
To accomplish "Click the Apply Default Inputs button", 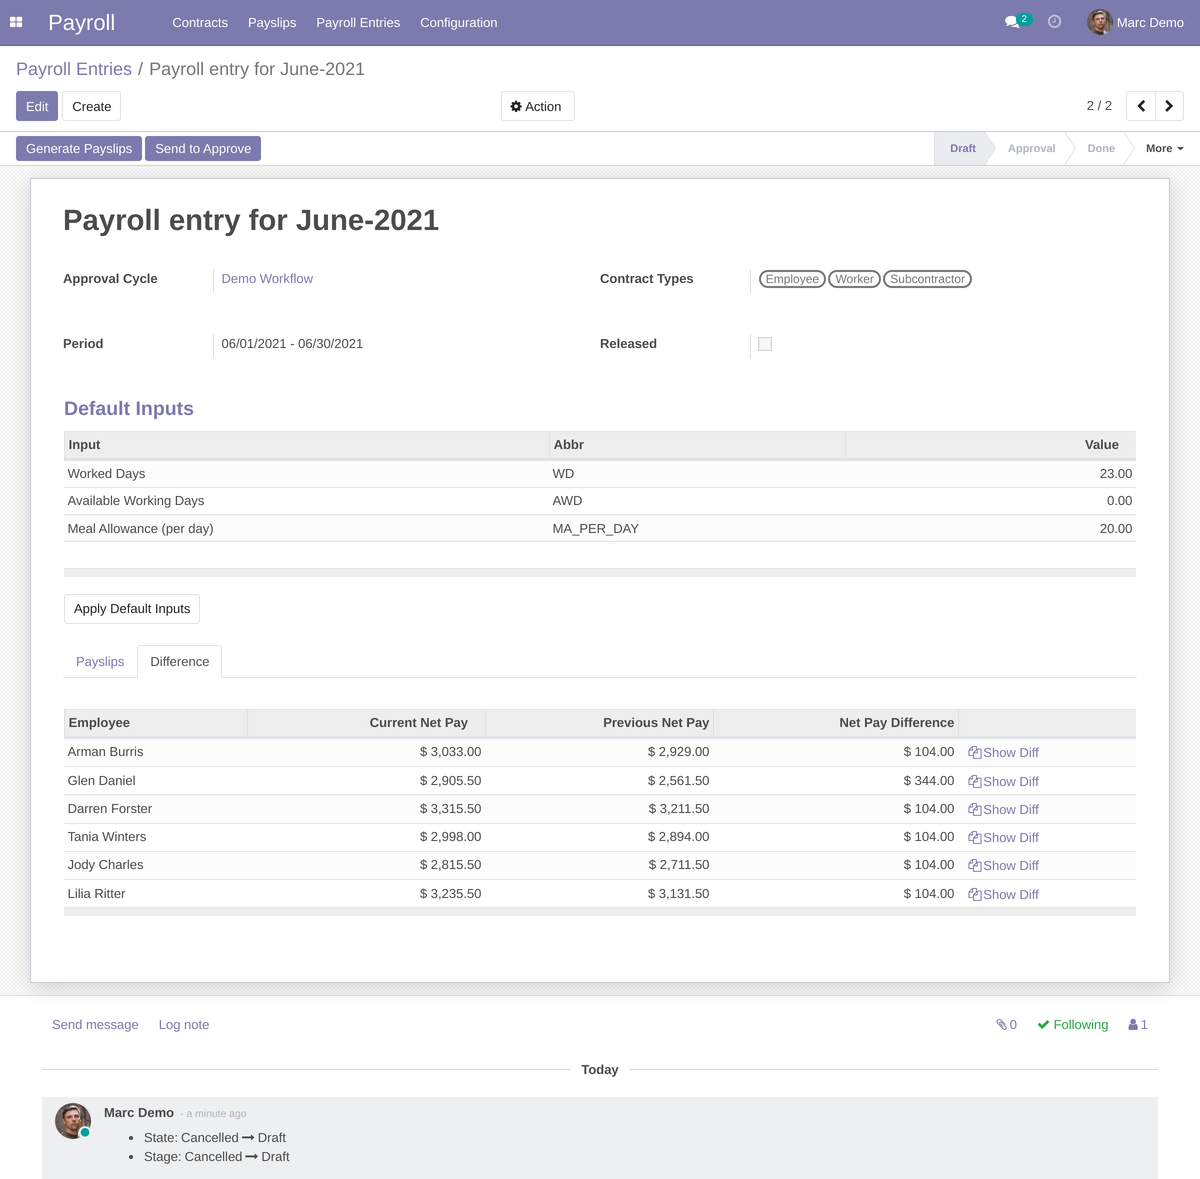I will coord(131,608).
